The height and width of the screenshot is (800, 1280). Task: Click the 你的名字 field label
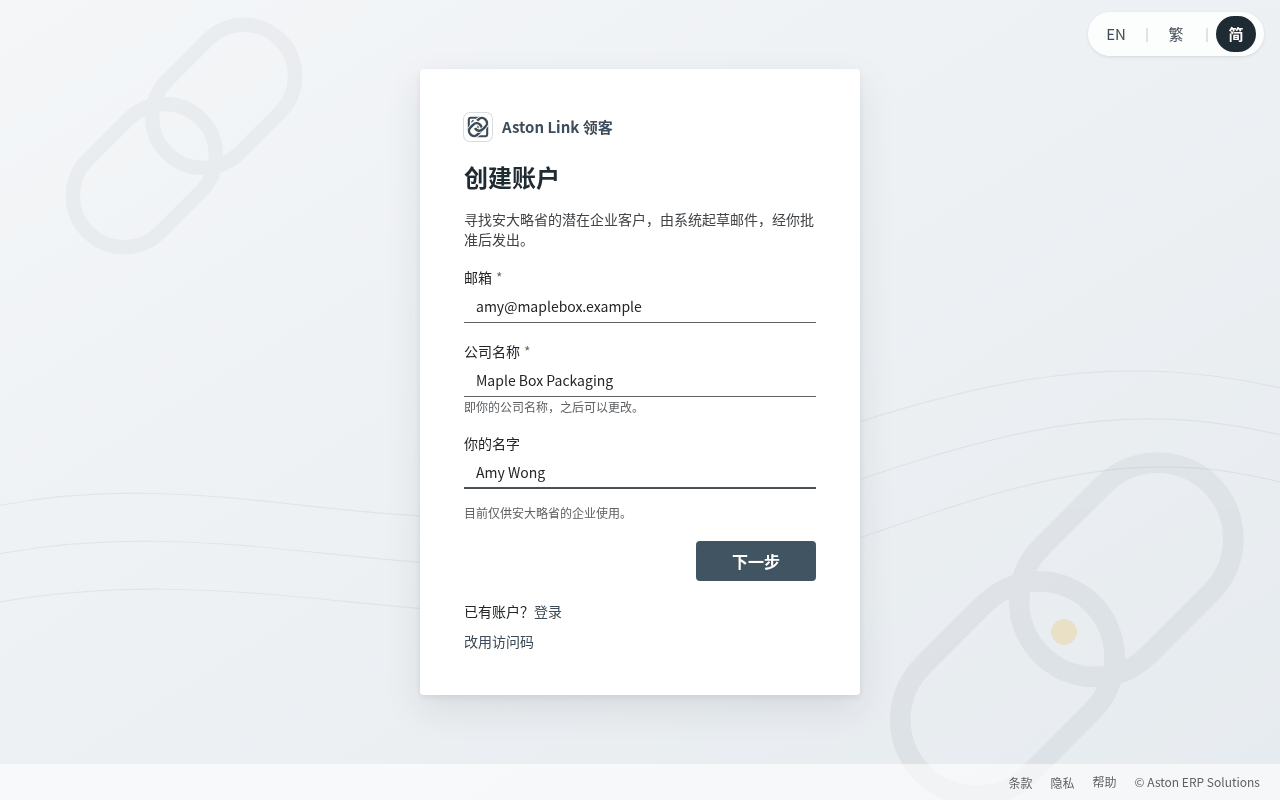click(492, 444)
